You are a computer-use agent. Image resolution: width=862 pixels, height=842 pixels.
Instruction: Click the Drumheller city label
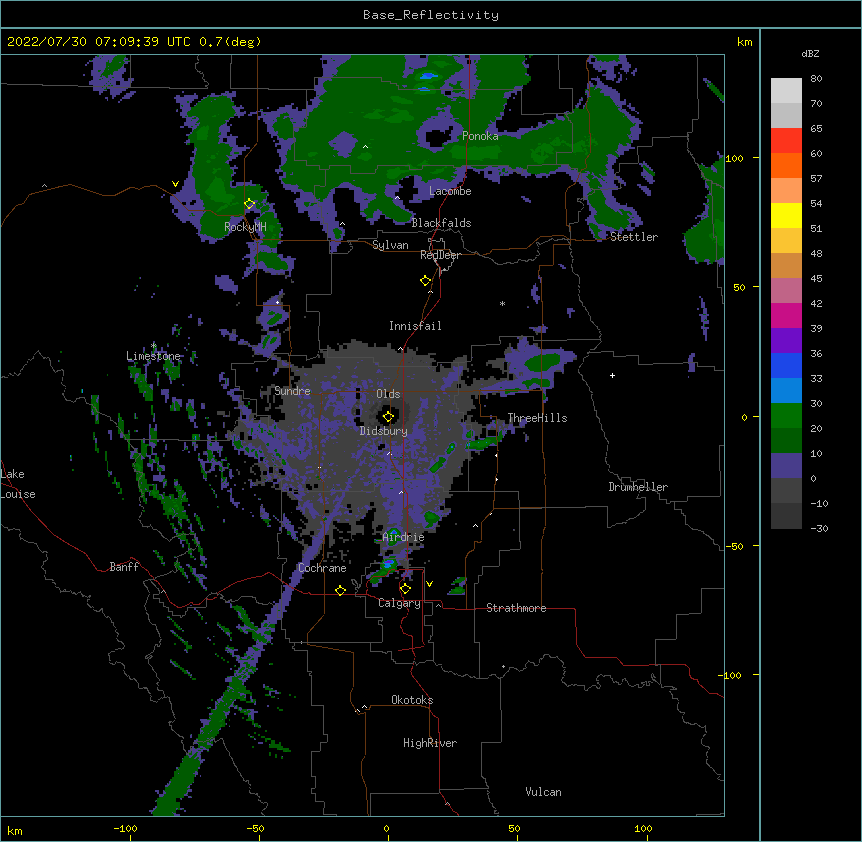point(638,487)
